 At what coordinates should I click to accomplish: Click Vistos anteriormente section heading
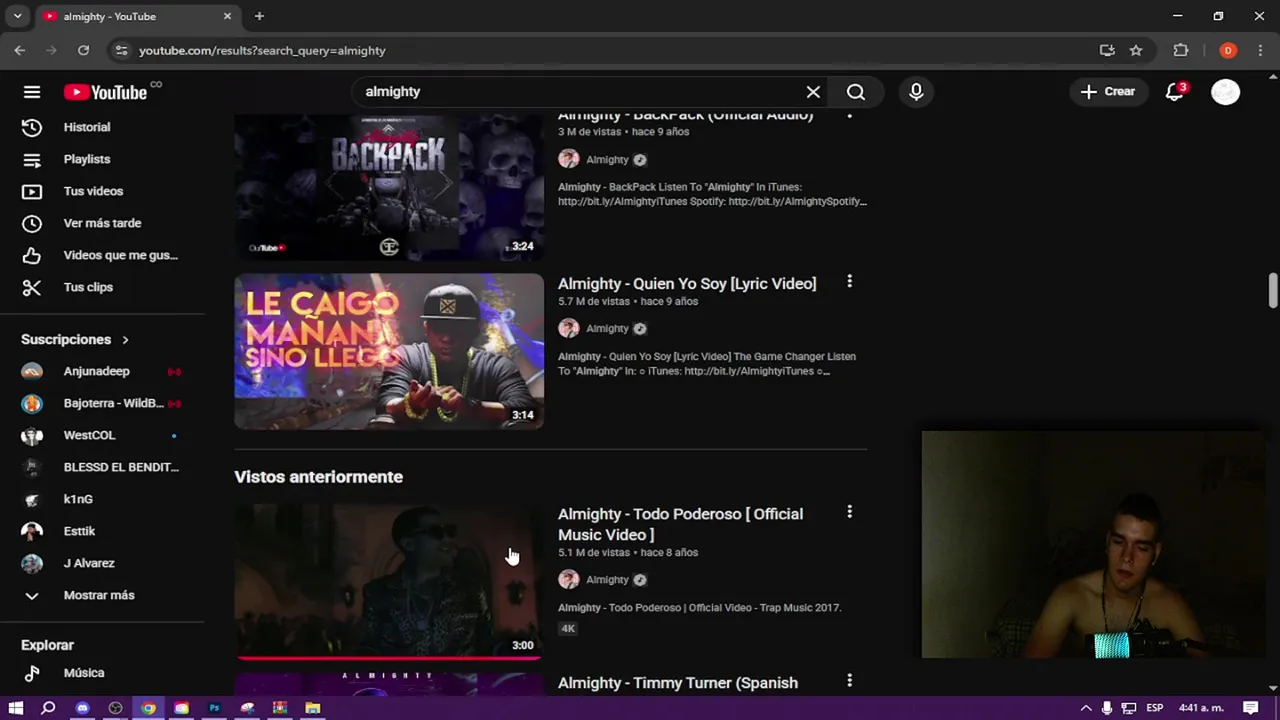pos(319,477)
